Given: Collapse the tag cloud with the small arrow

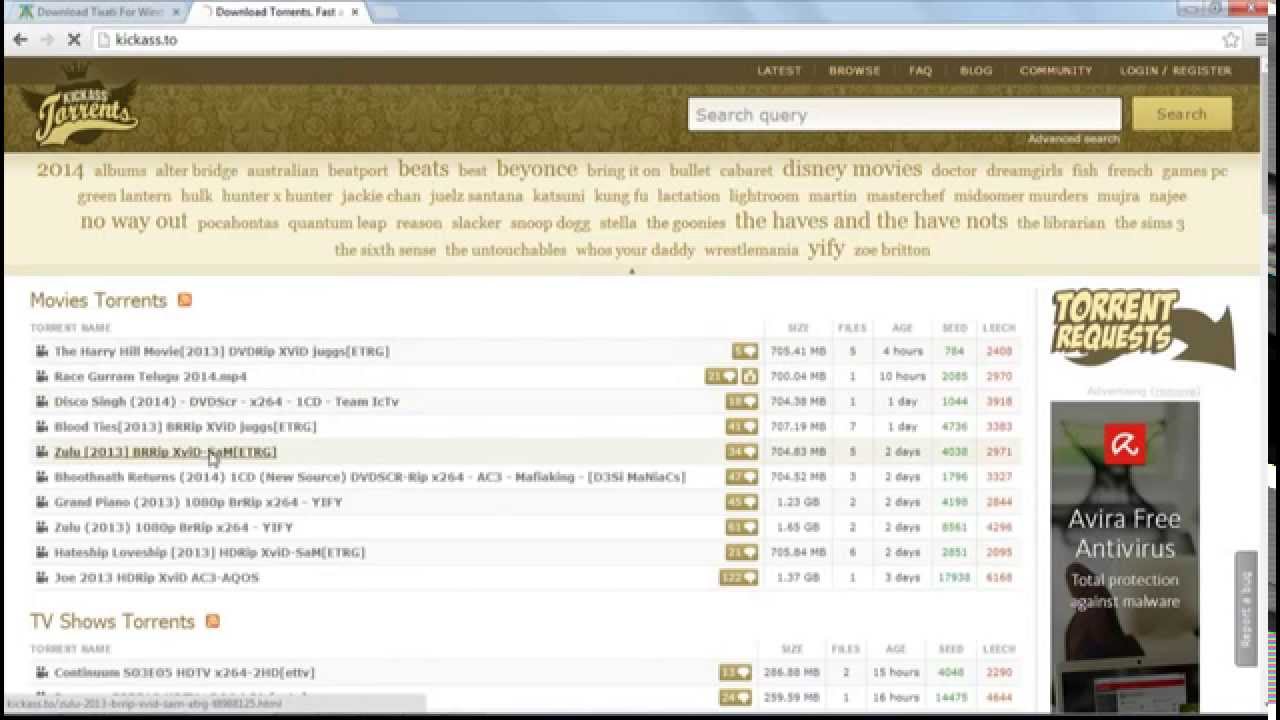Looking at the screenshot, I should (x=632, y=271).
